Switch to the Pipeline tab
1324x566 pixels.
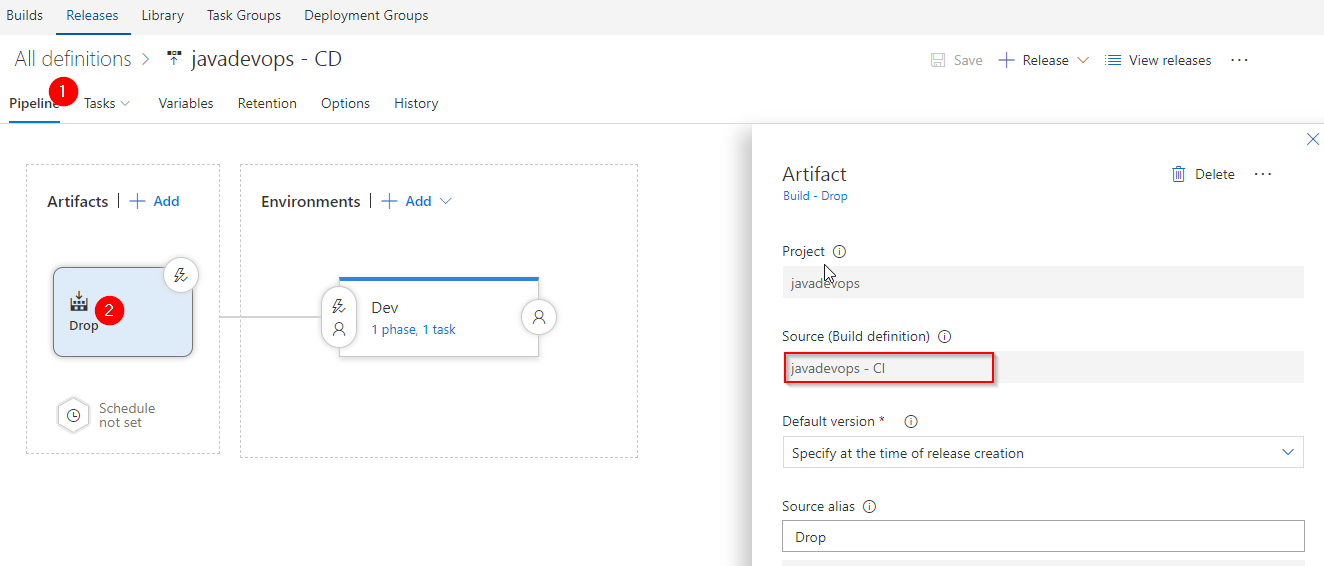point(34,103)
